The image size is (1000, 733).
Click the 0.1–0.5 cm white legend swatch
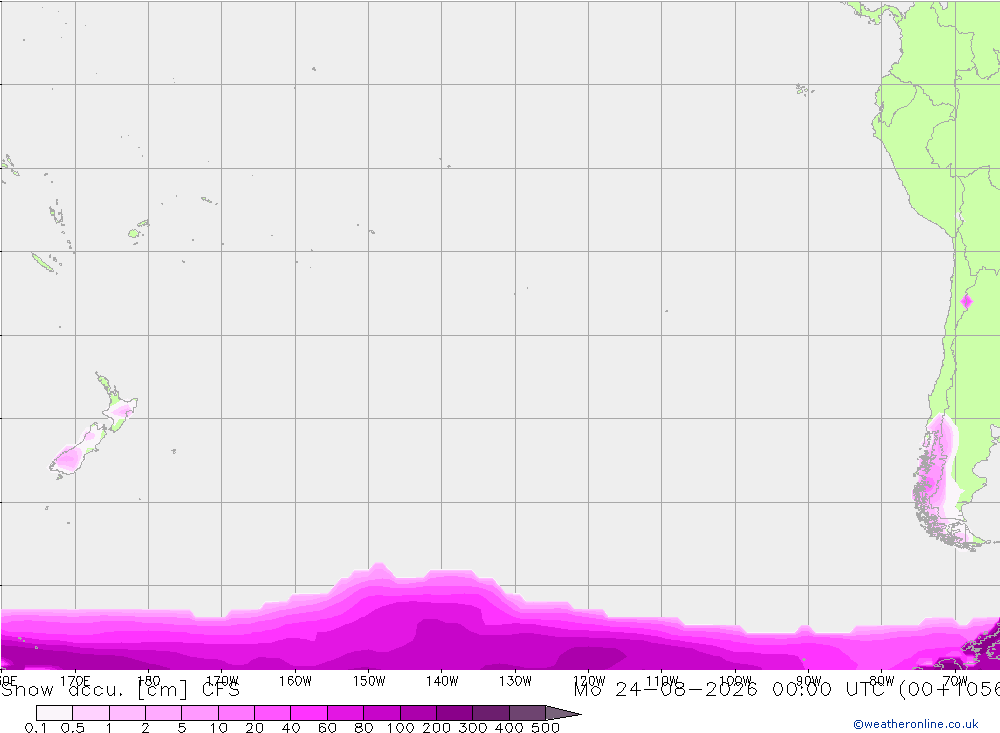click(x=55, y=713)
